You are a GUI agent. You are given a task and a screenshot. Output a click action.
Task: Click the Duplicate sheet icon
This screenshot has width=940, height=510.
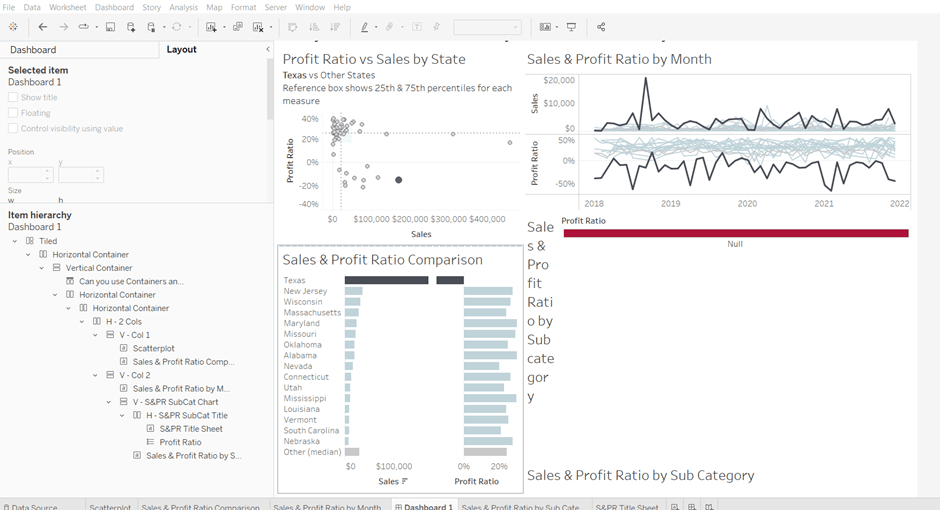(238, 27)
